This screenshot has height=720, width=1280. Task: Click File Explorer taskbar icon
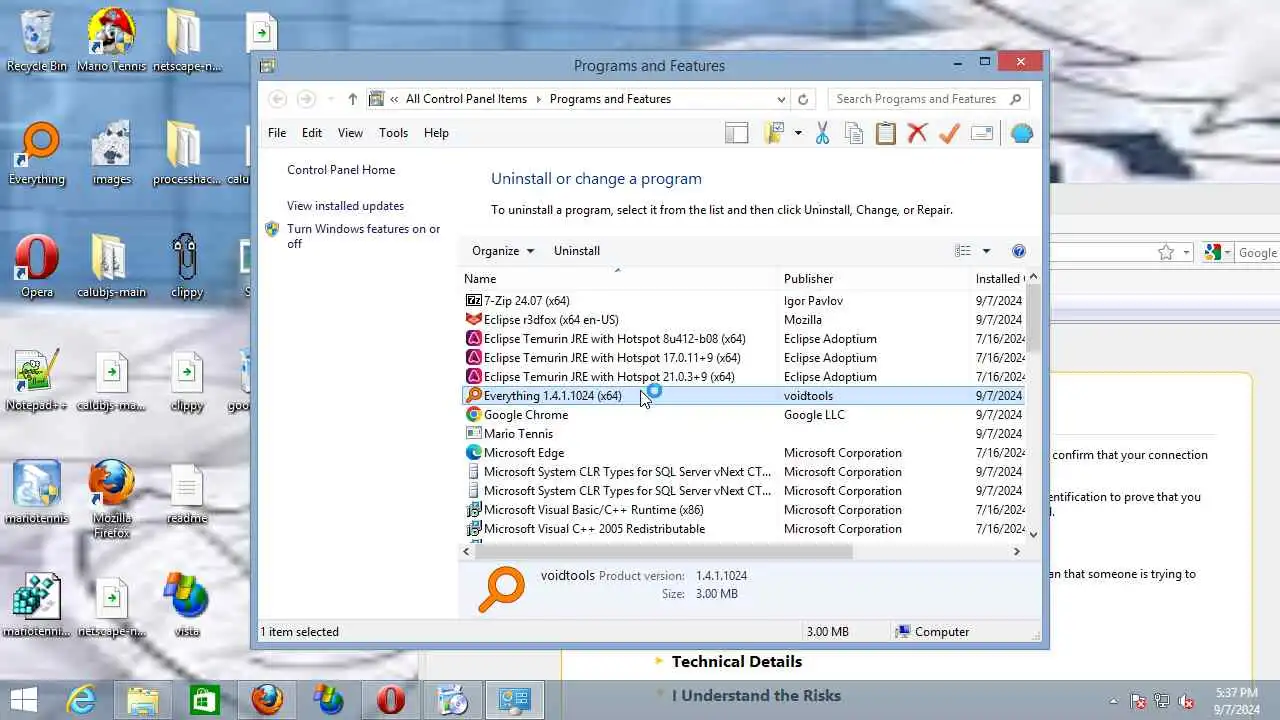click(x=143, y=700)
